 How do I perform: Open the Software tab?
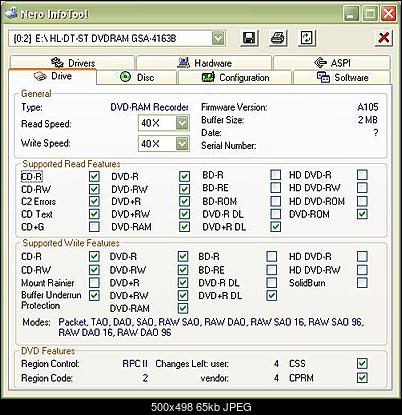click(x=342, y=77)
